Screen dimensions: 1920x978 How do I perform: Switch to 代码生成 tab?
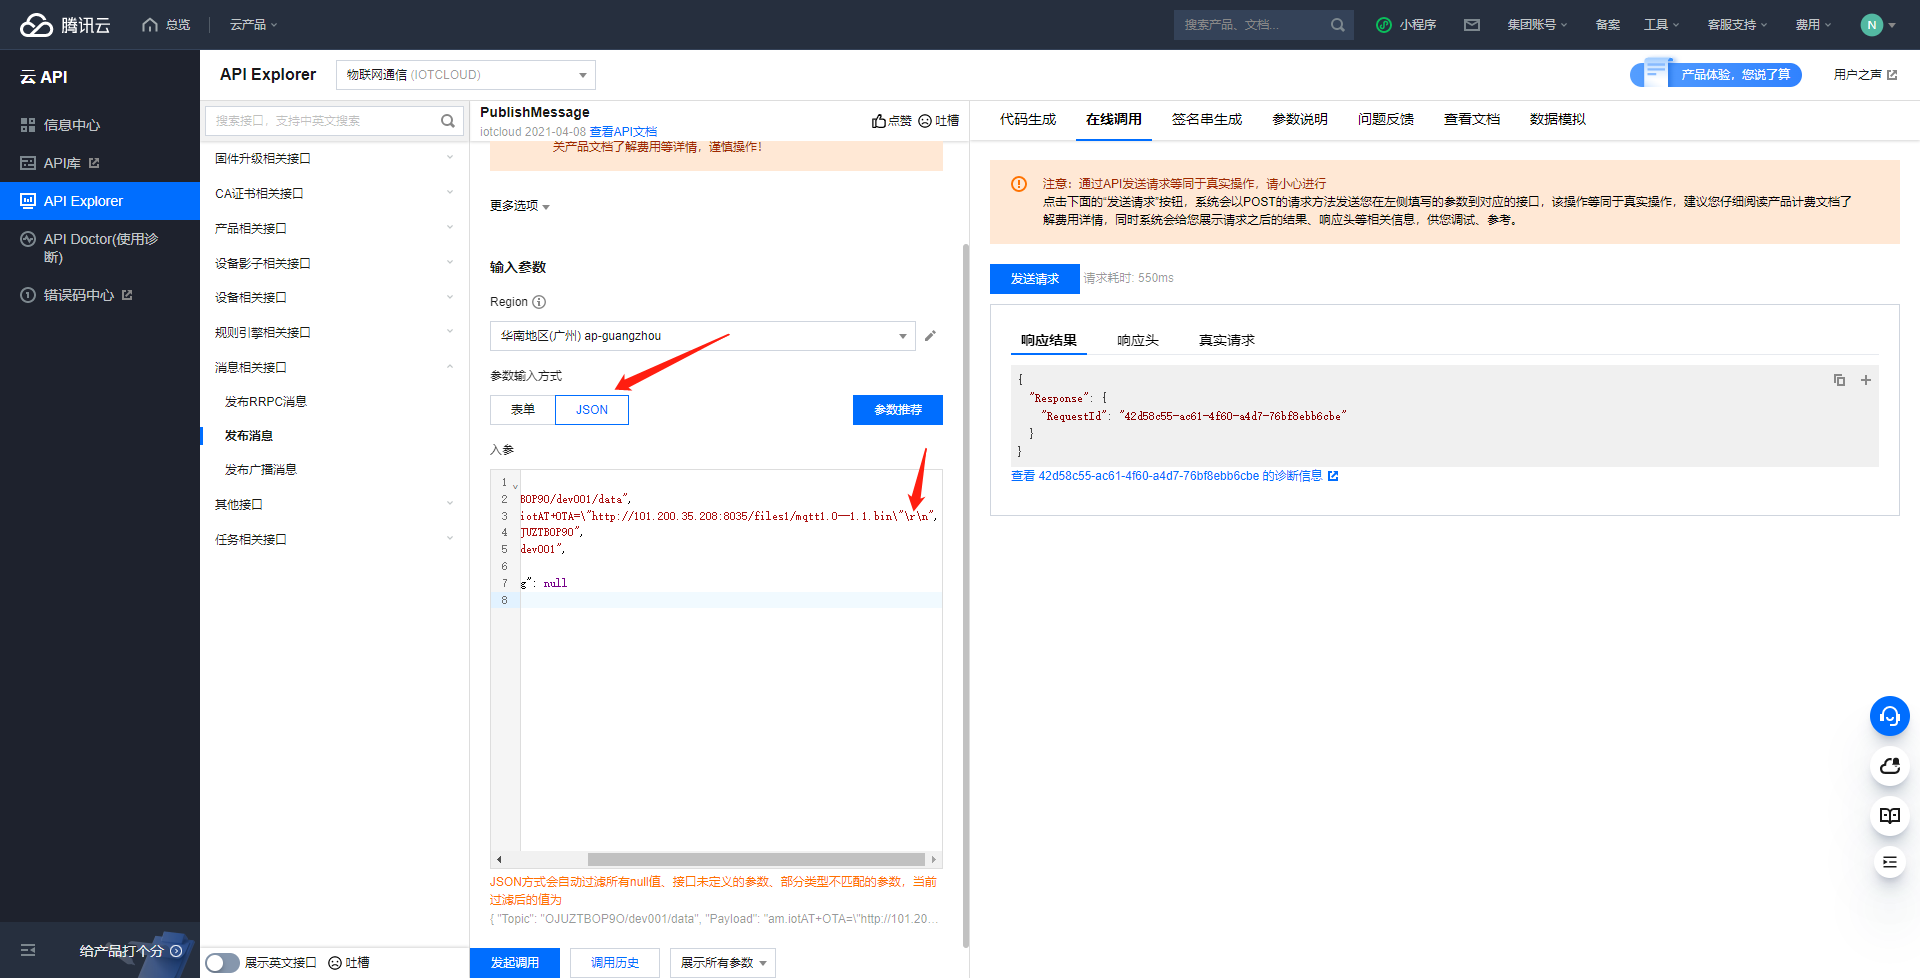tap(1028, 120)
